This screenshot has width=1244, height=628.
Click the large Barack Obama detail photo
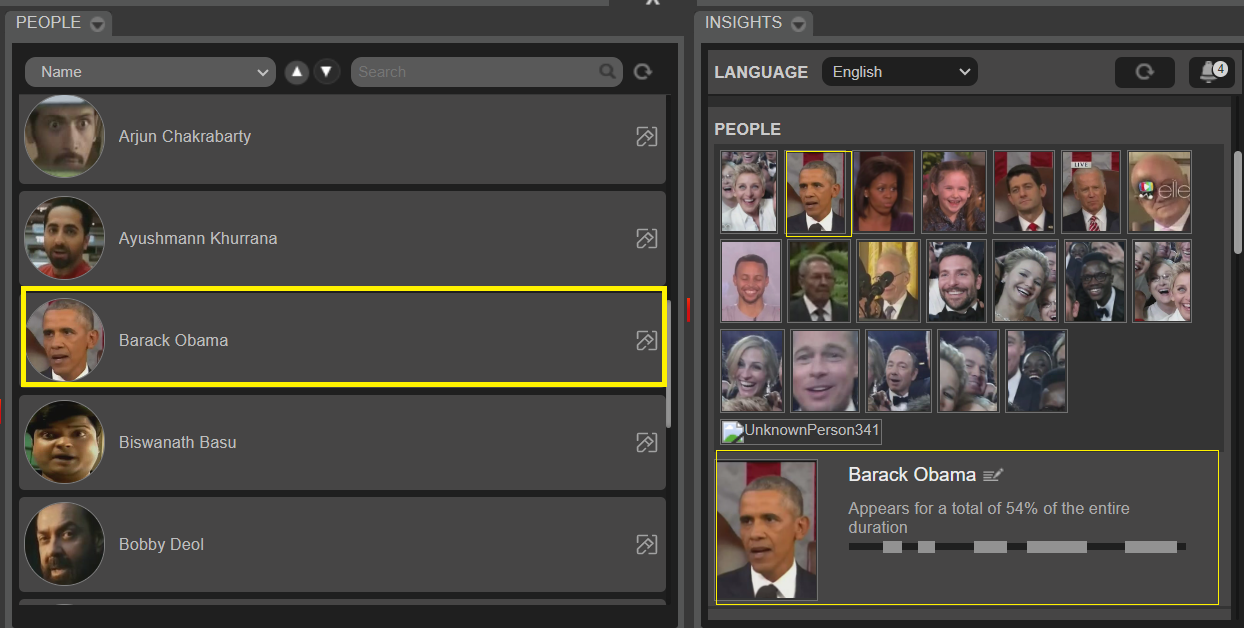[767, 529]
